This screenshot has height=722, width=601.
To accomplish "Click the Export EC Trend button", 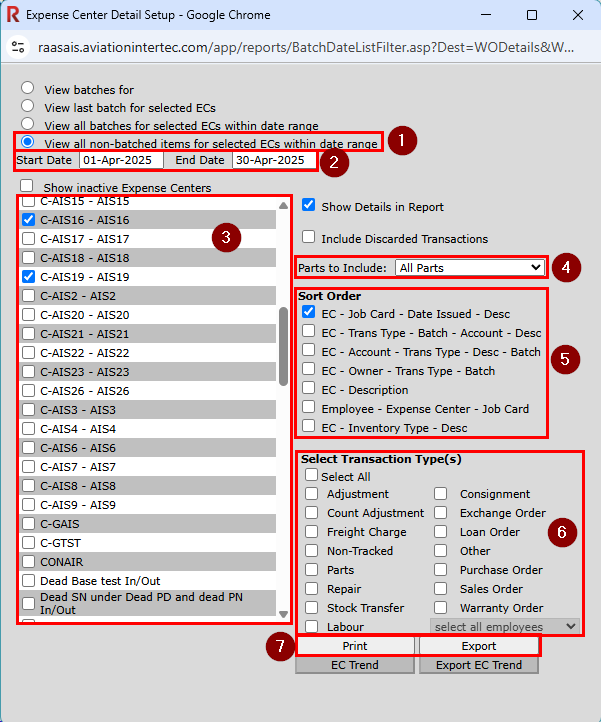I will pyautogui.click(x=479, y=665).
